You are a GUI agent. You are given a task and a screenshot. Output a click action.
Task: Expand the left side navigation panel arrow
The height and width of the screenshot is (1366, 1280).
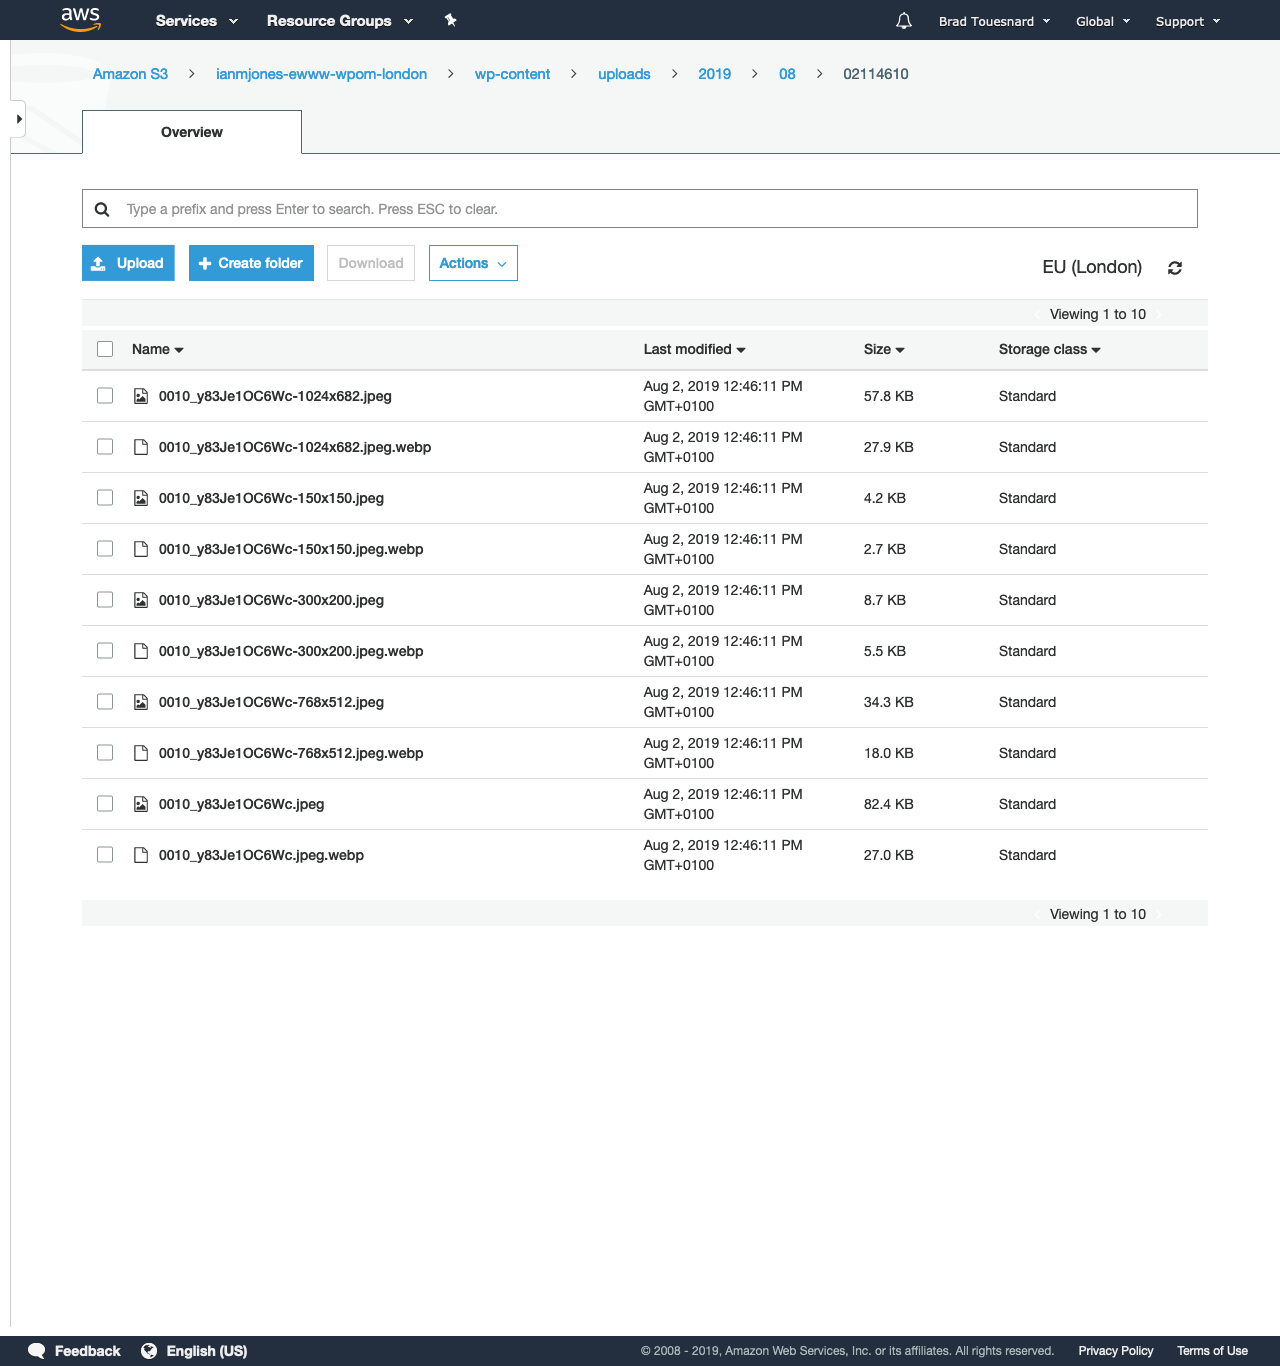(18, 119)
